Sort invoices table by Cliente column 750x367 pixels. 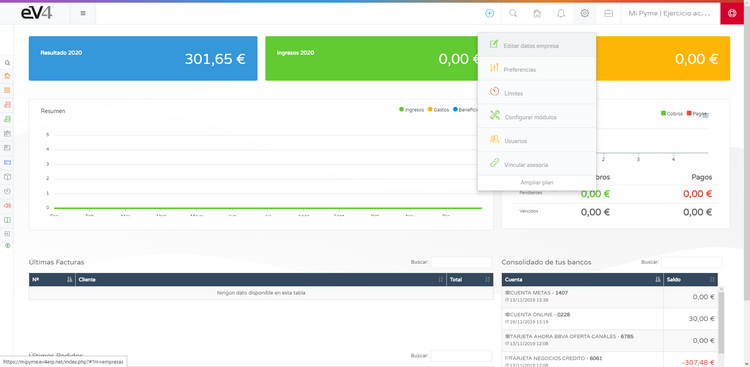[261, 279]
